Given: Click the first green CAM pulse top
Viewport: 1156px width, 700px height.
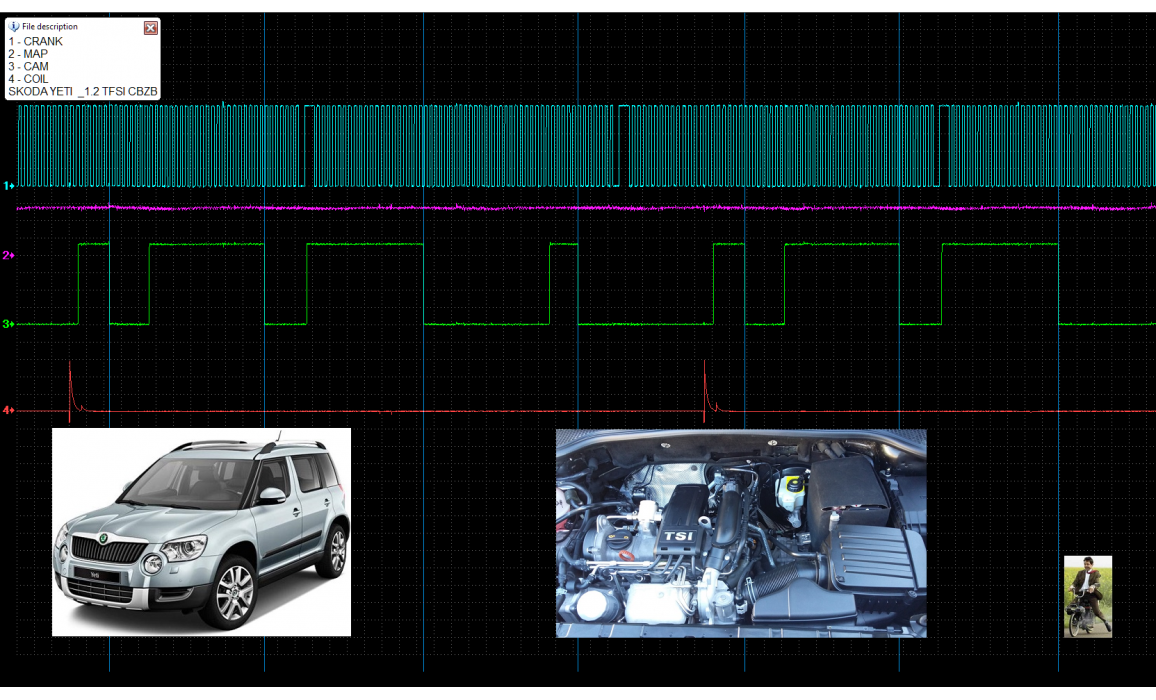Looking at the screenshot, I should 94,244.
